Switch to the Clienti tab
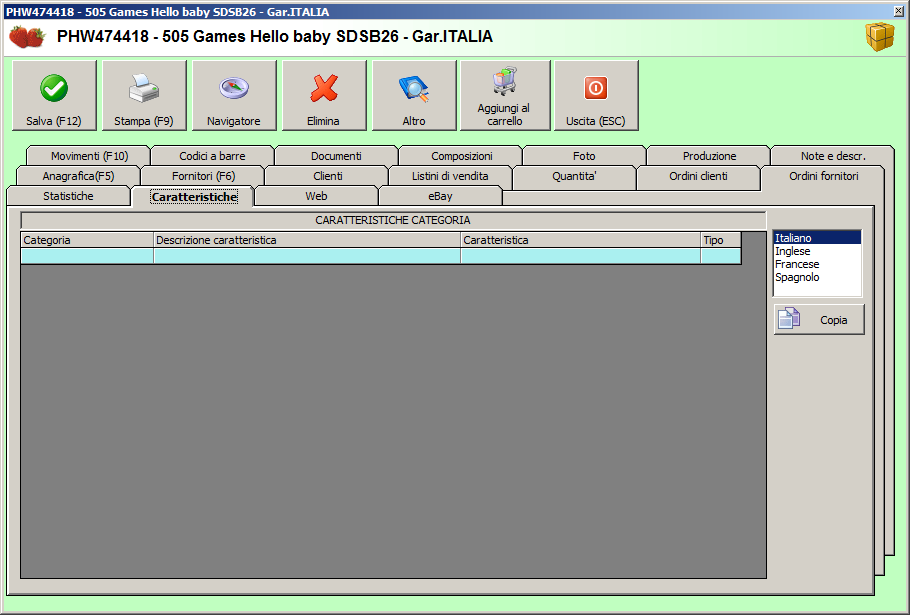Screen dimensions: 910x615 click(327, 176)
